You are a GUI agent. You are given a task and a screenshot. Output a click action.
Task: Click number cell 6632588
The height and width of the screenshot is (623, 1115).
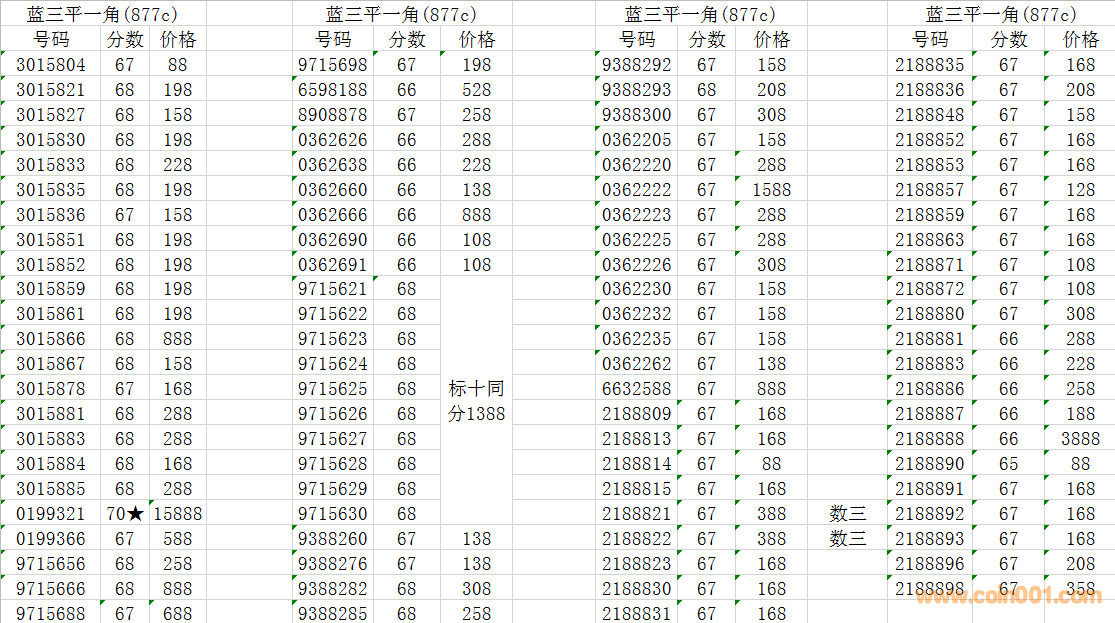coord(637,389)
